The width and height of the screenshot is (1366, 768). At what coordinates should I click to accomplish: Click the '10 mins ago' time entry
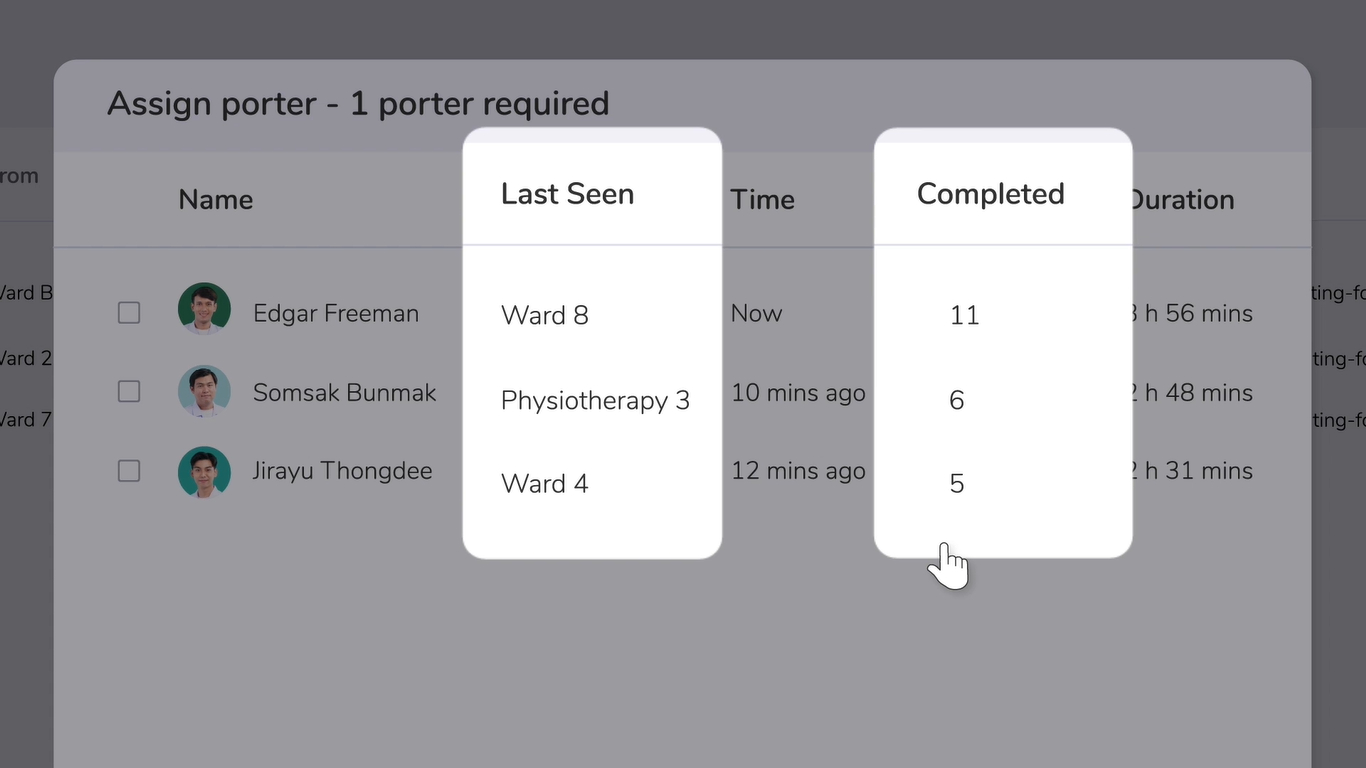click(x=798, y=393)
